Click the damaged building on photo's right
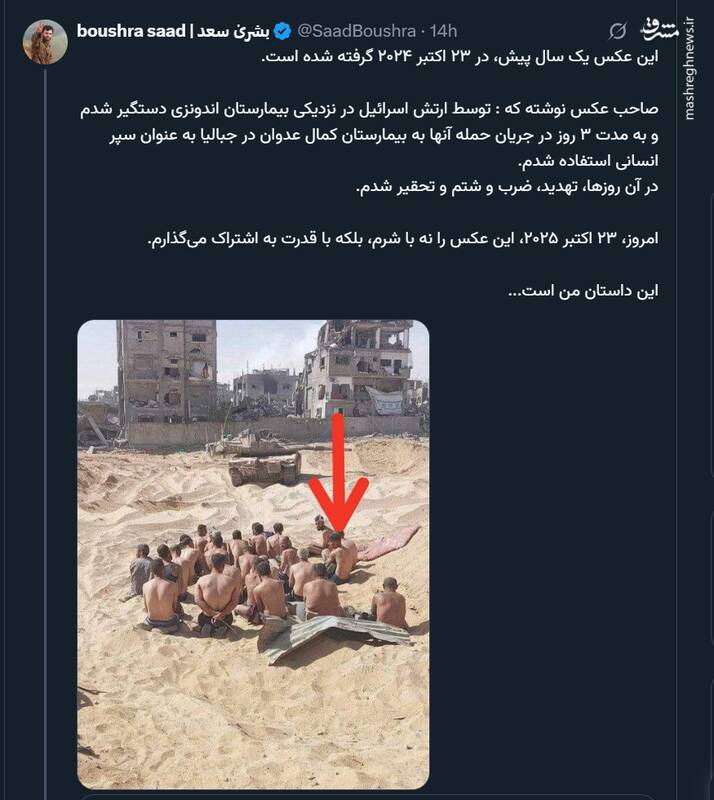 [359, 368]
